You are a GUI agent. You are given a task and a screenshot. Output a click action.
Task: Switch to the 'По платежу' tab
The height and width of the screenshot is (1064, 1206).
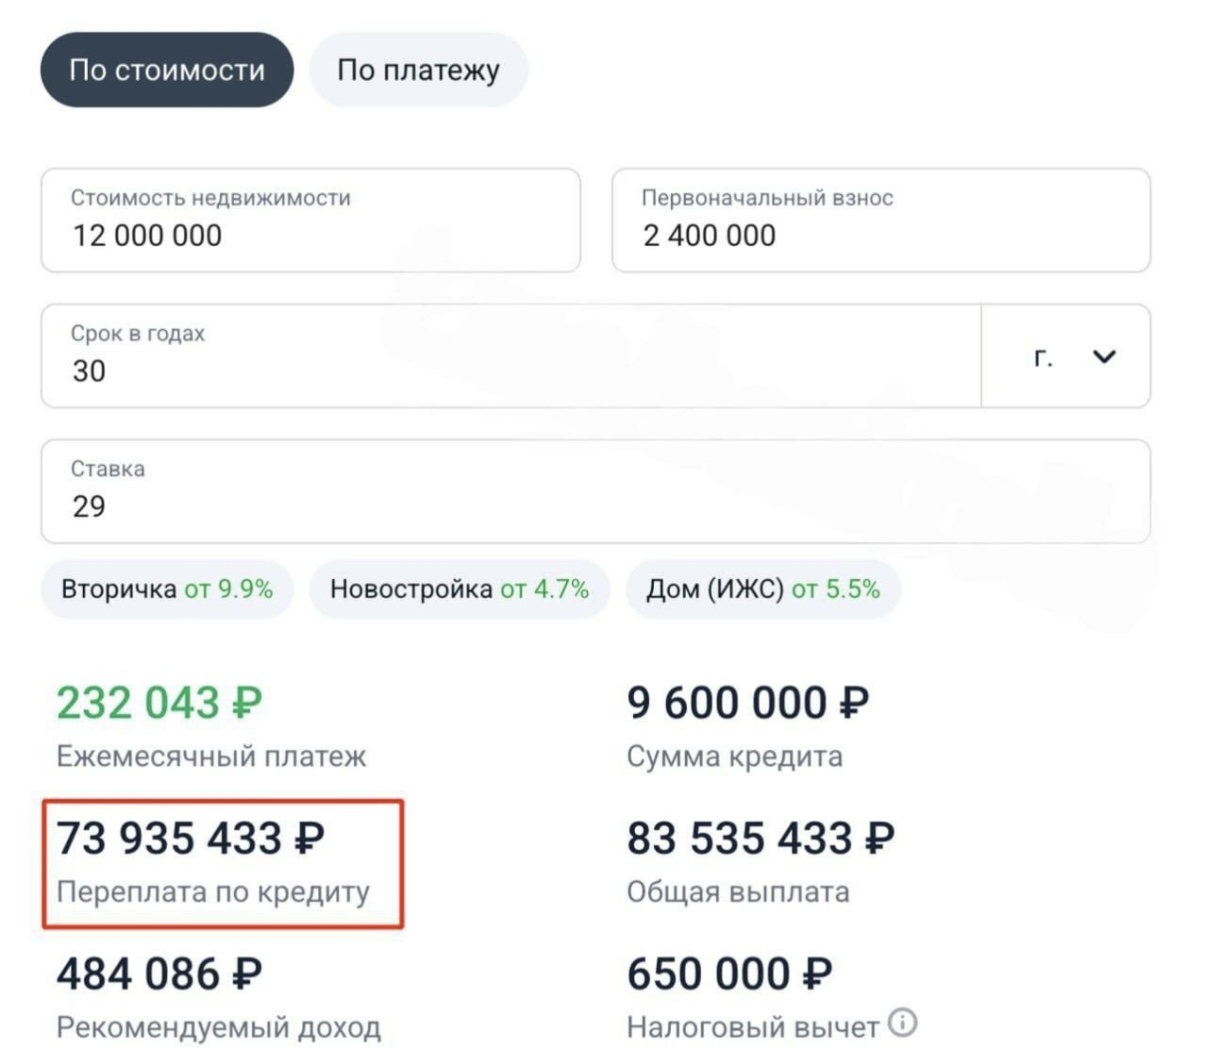coord(418,70)
